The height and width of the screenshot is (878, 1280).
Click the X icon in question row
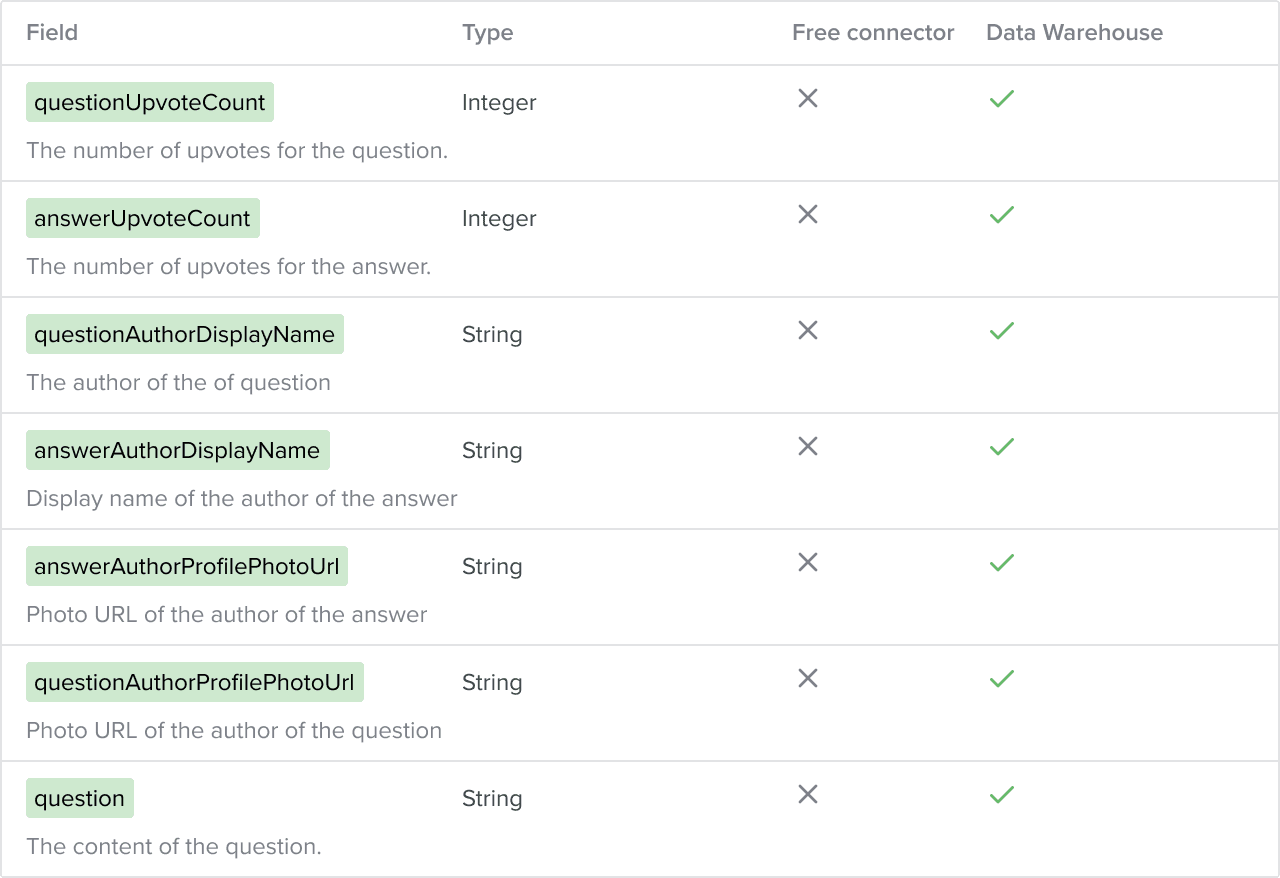808,794
